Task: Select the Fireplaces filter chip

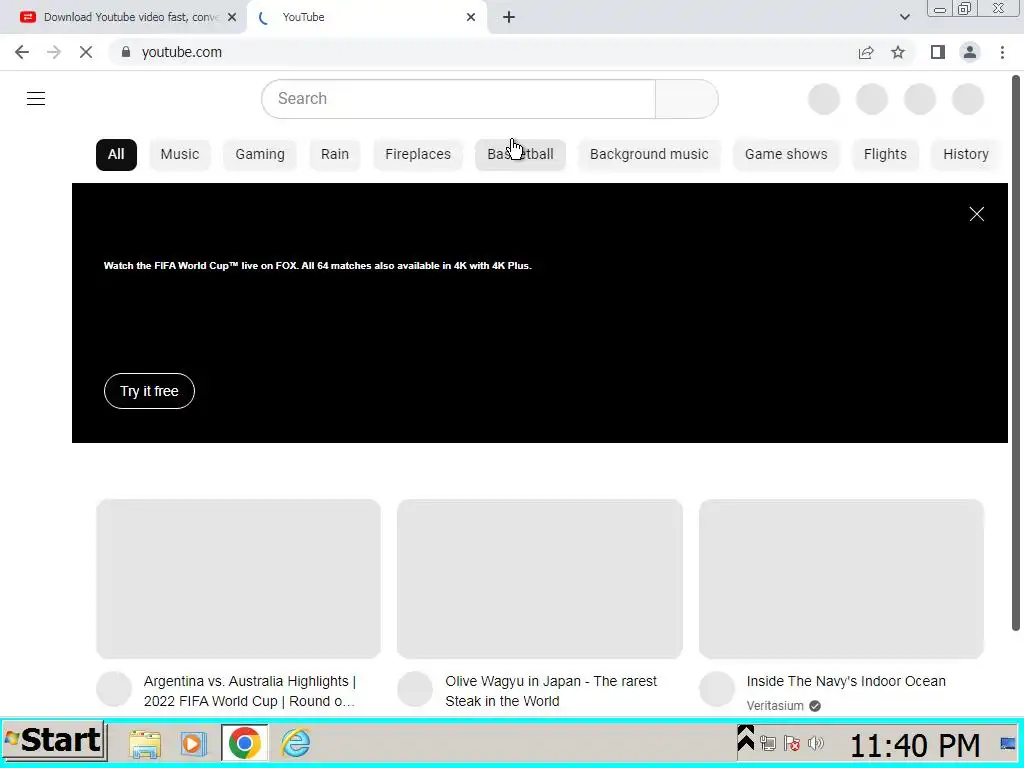Action: (418, 155)
